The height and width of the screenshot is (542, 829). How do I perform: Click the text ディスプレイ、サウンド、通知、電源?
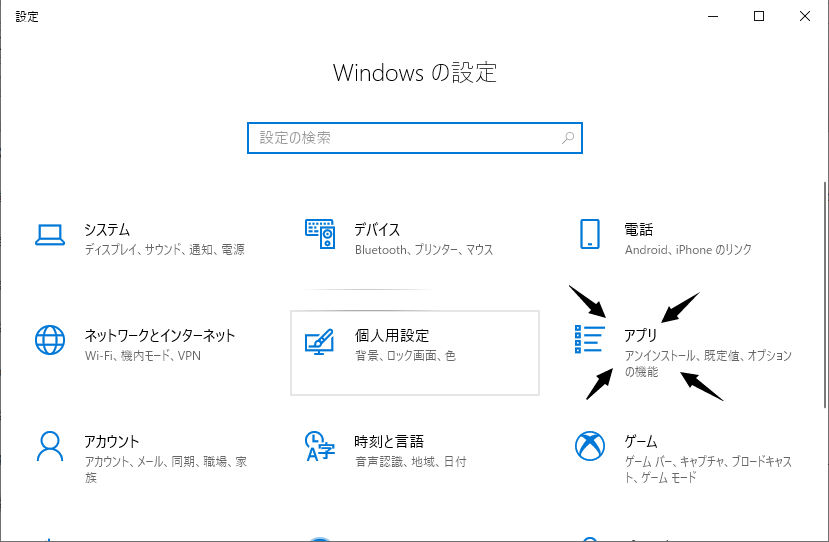point(165,250)
